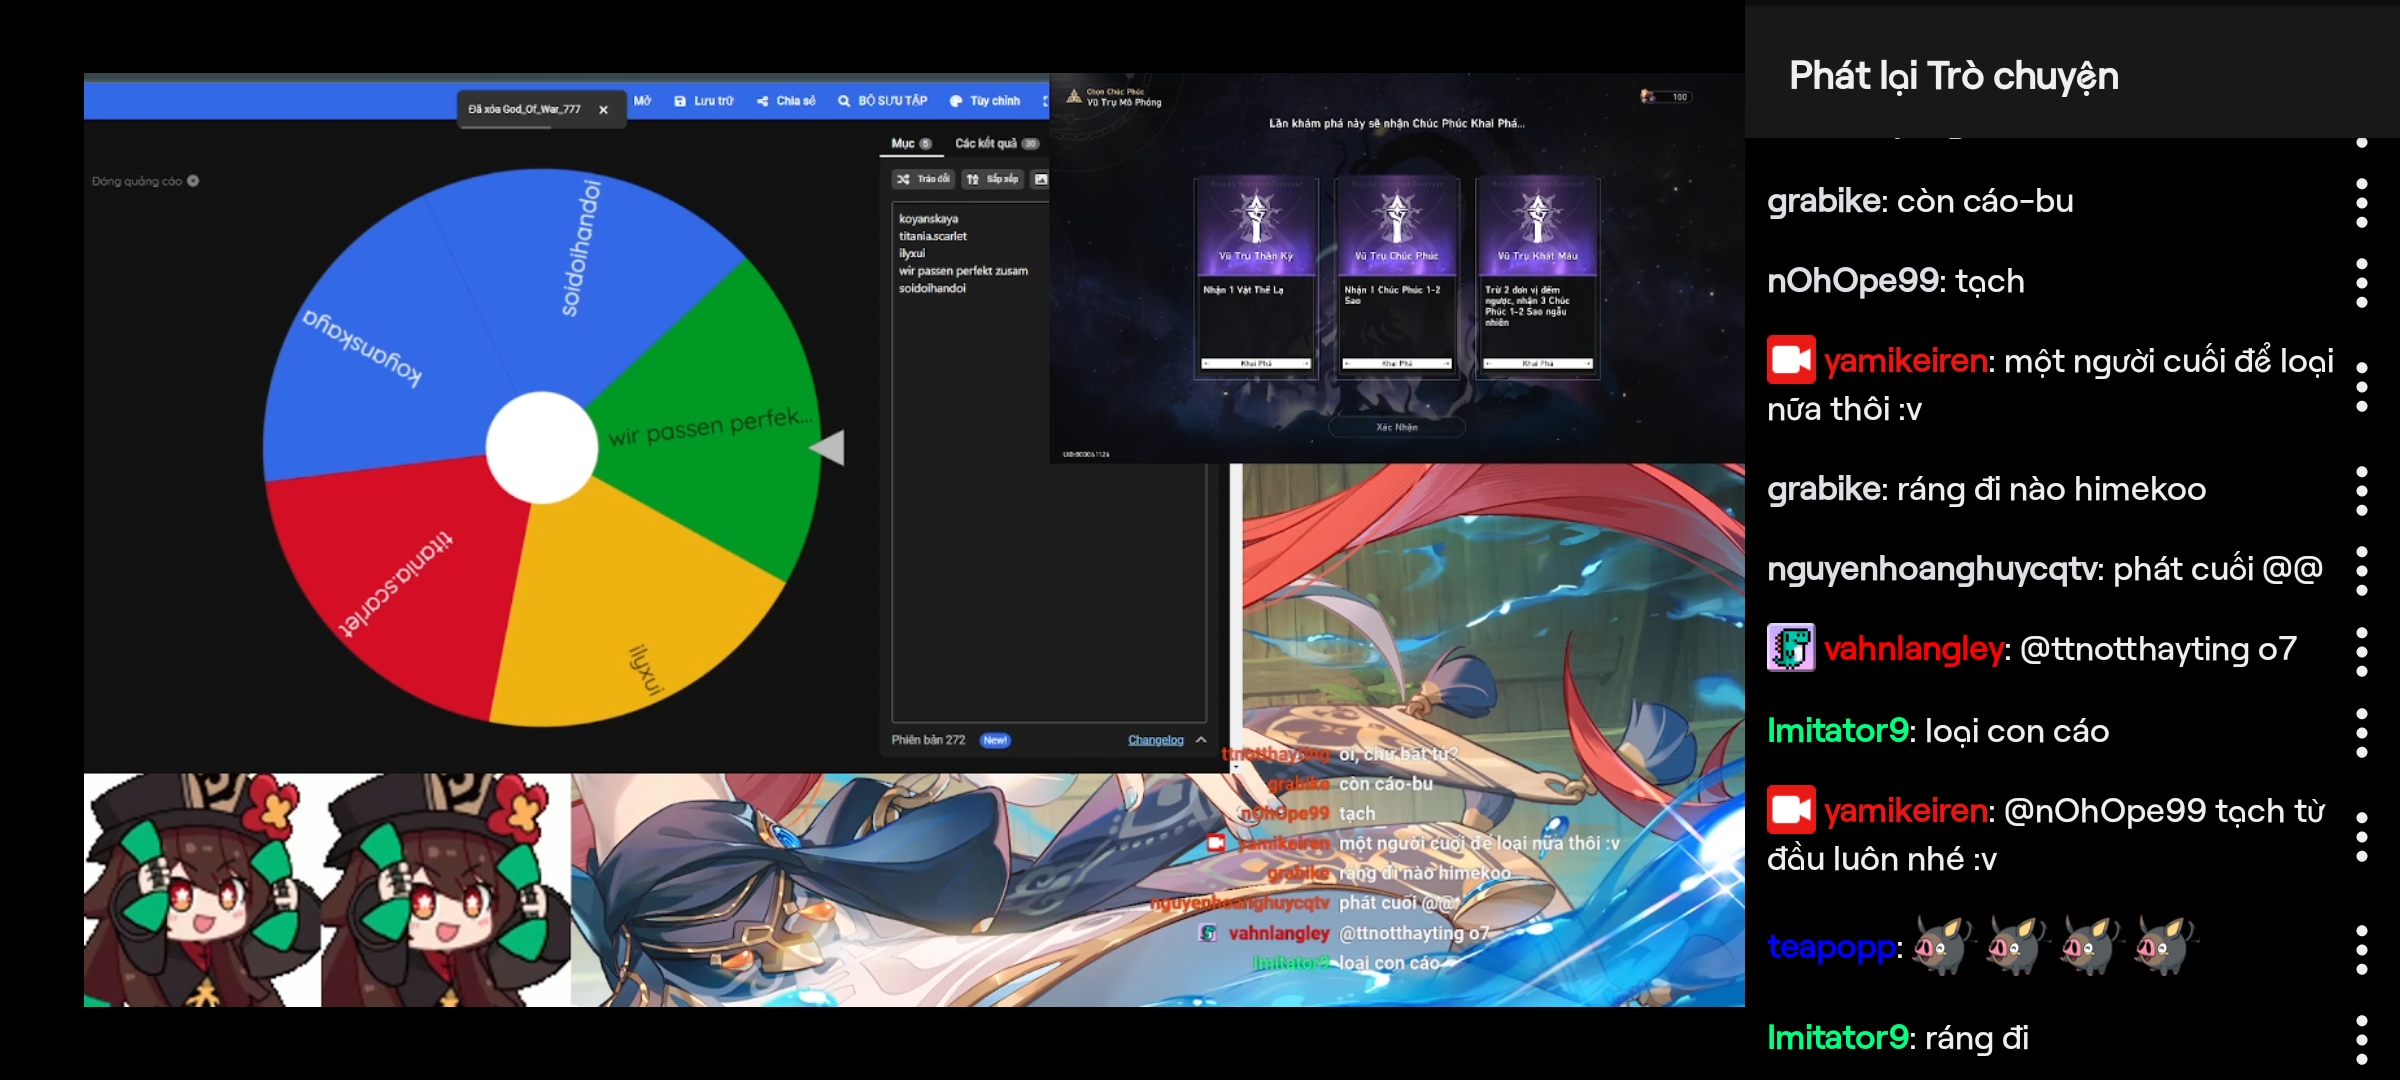
Task: Open options for 'loại con cáo' message
Action: [2362, 733]
